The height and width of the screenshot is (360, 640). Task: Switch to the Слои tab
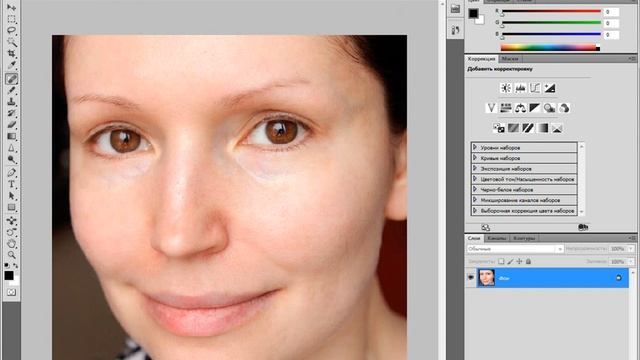click(x=474, y=238)
